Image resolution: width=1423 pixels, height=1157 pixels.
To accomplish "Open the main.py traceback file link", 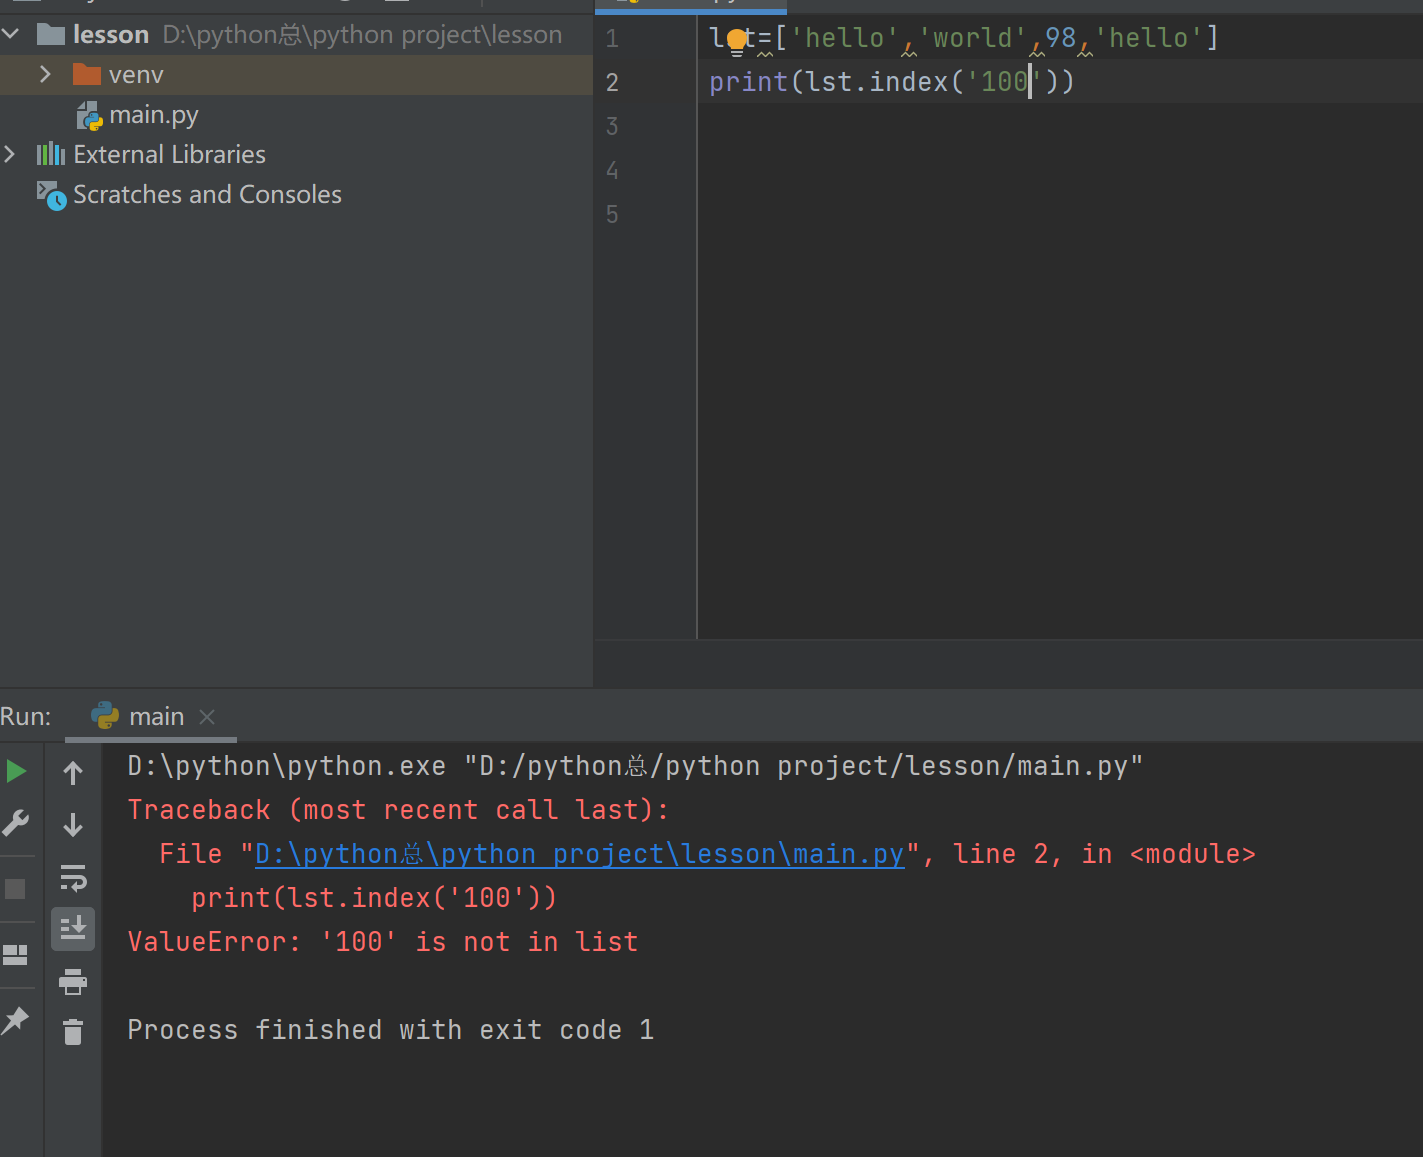I will [580, 854].
